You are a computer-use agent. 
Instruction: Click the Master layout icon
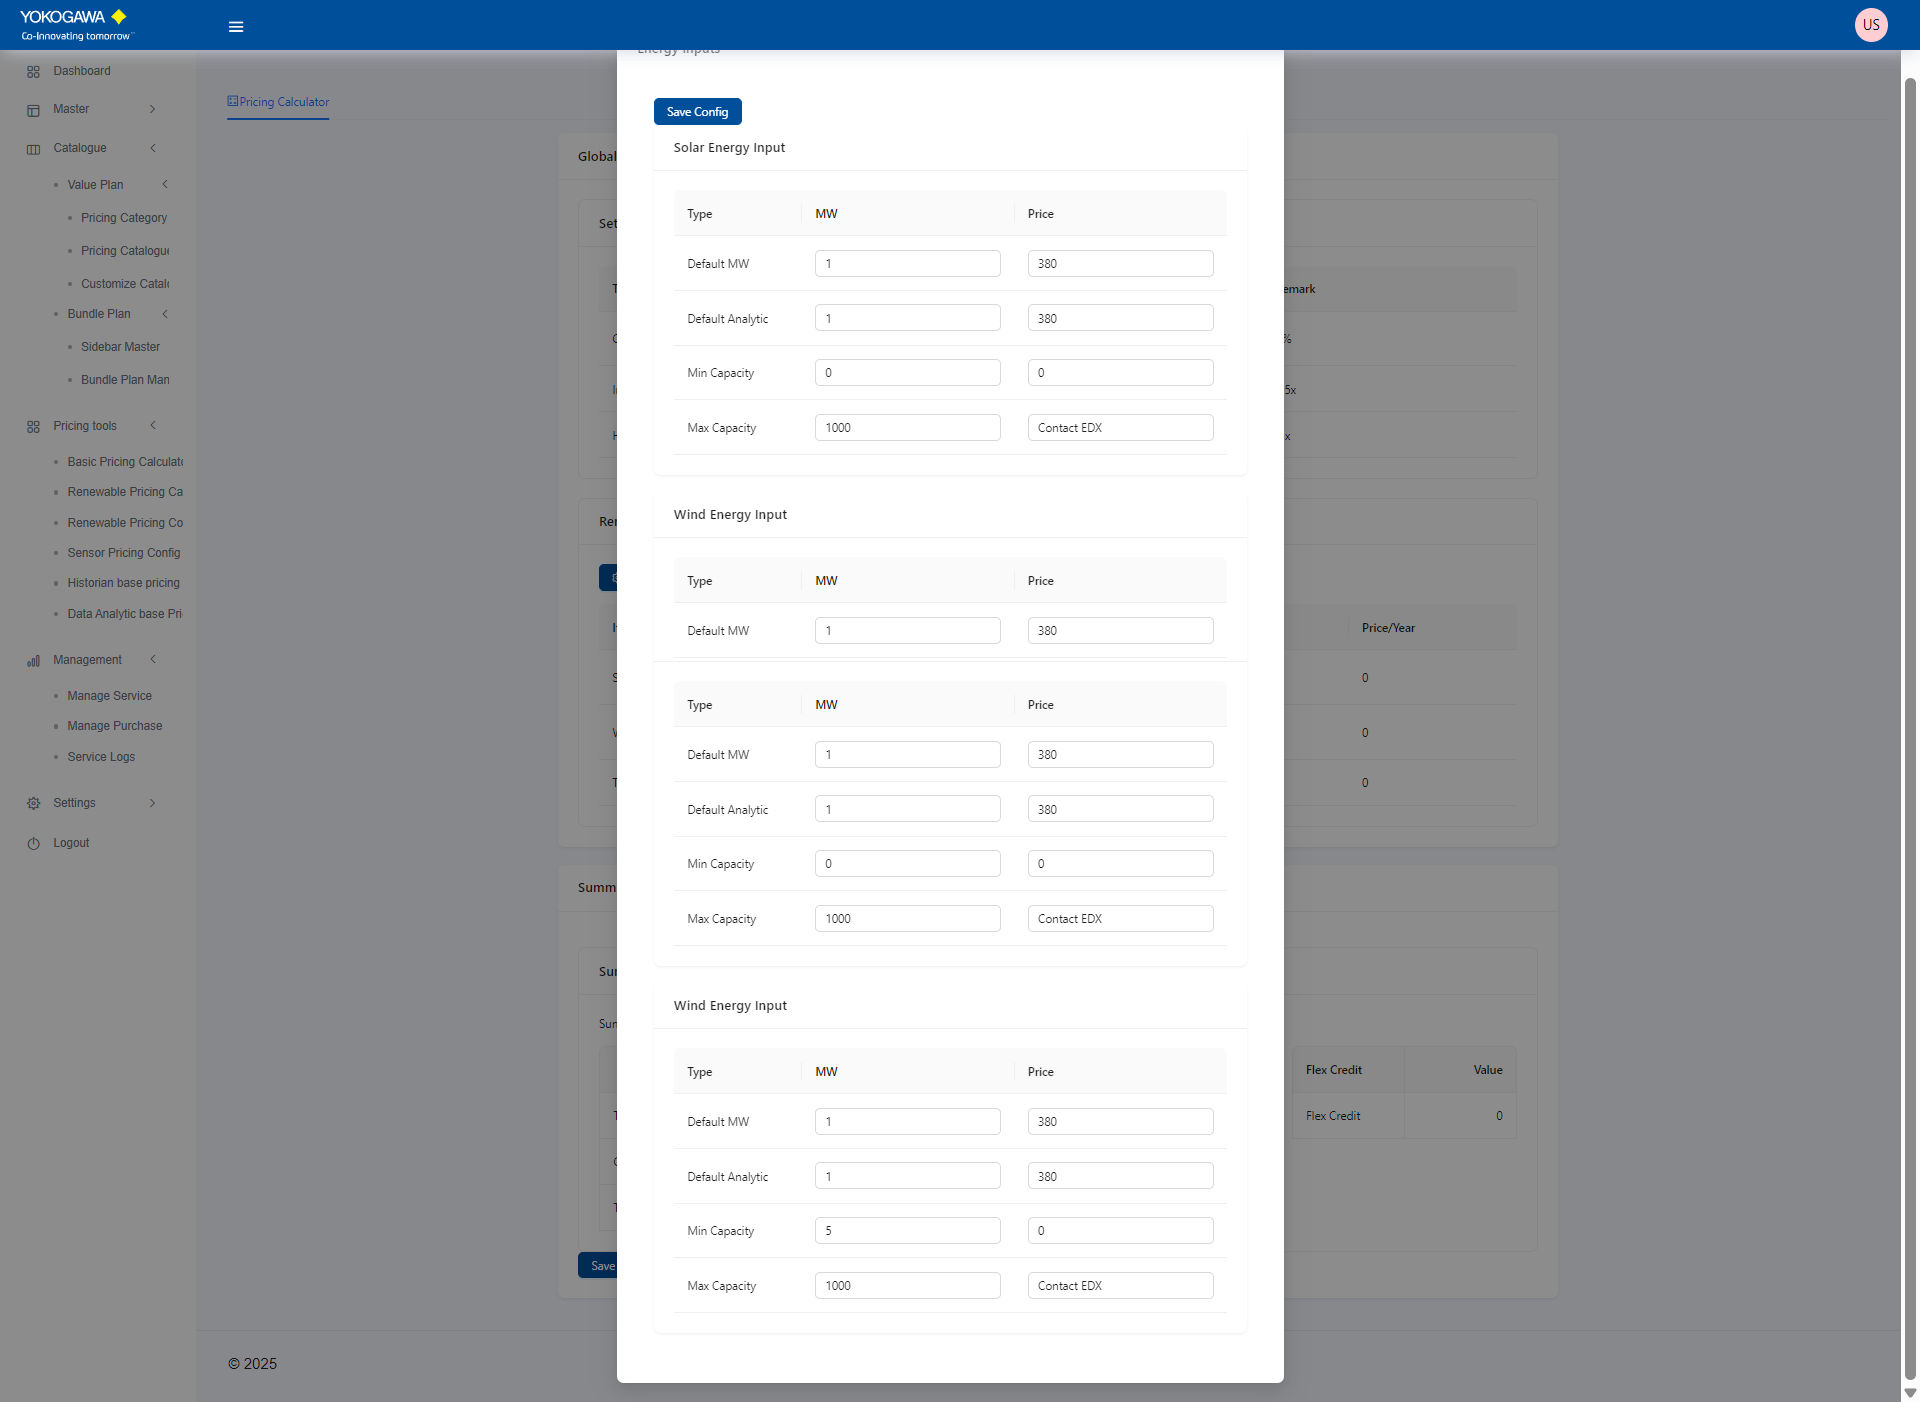pos(33,110)
